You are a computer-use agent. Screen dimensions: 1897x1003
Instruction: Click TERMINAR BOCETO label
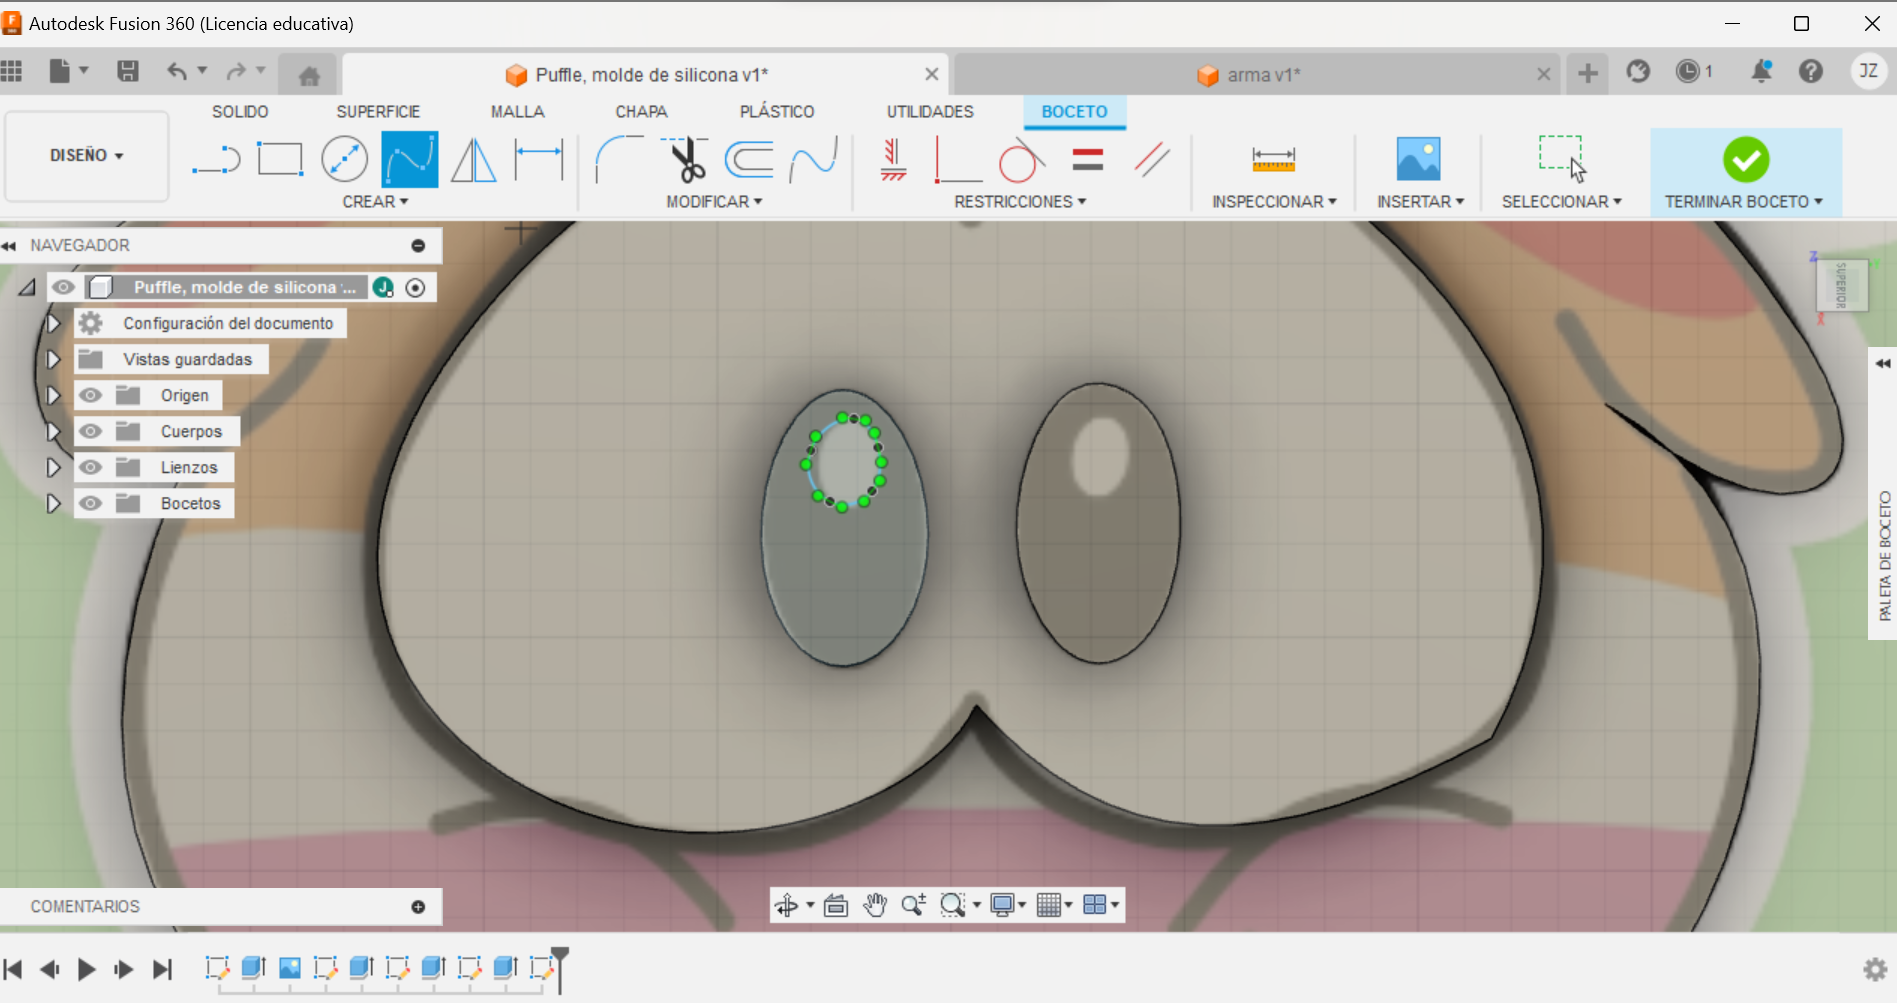click(x=1743, y=202)
